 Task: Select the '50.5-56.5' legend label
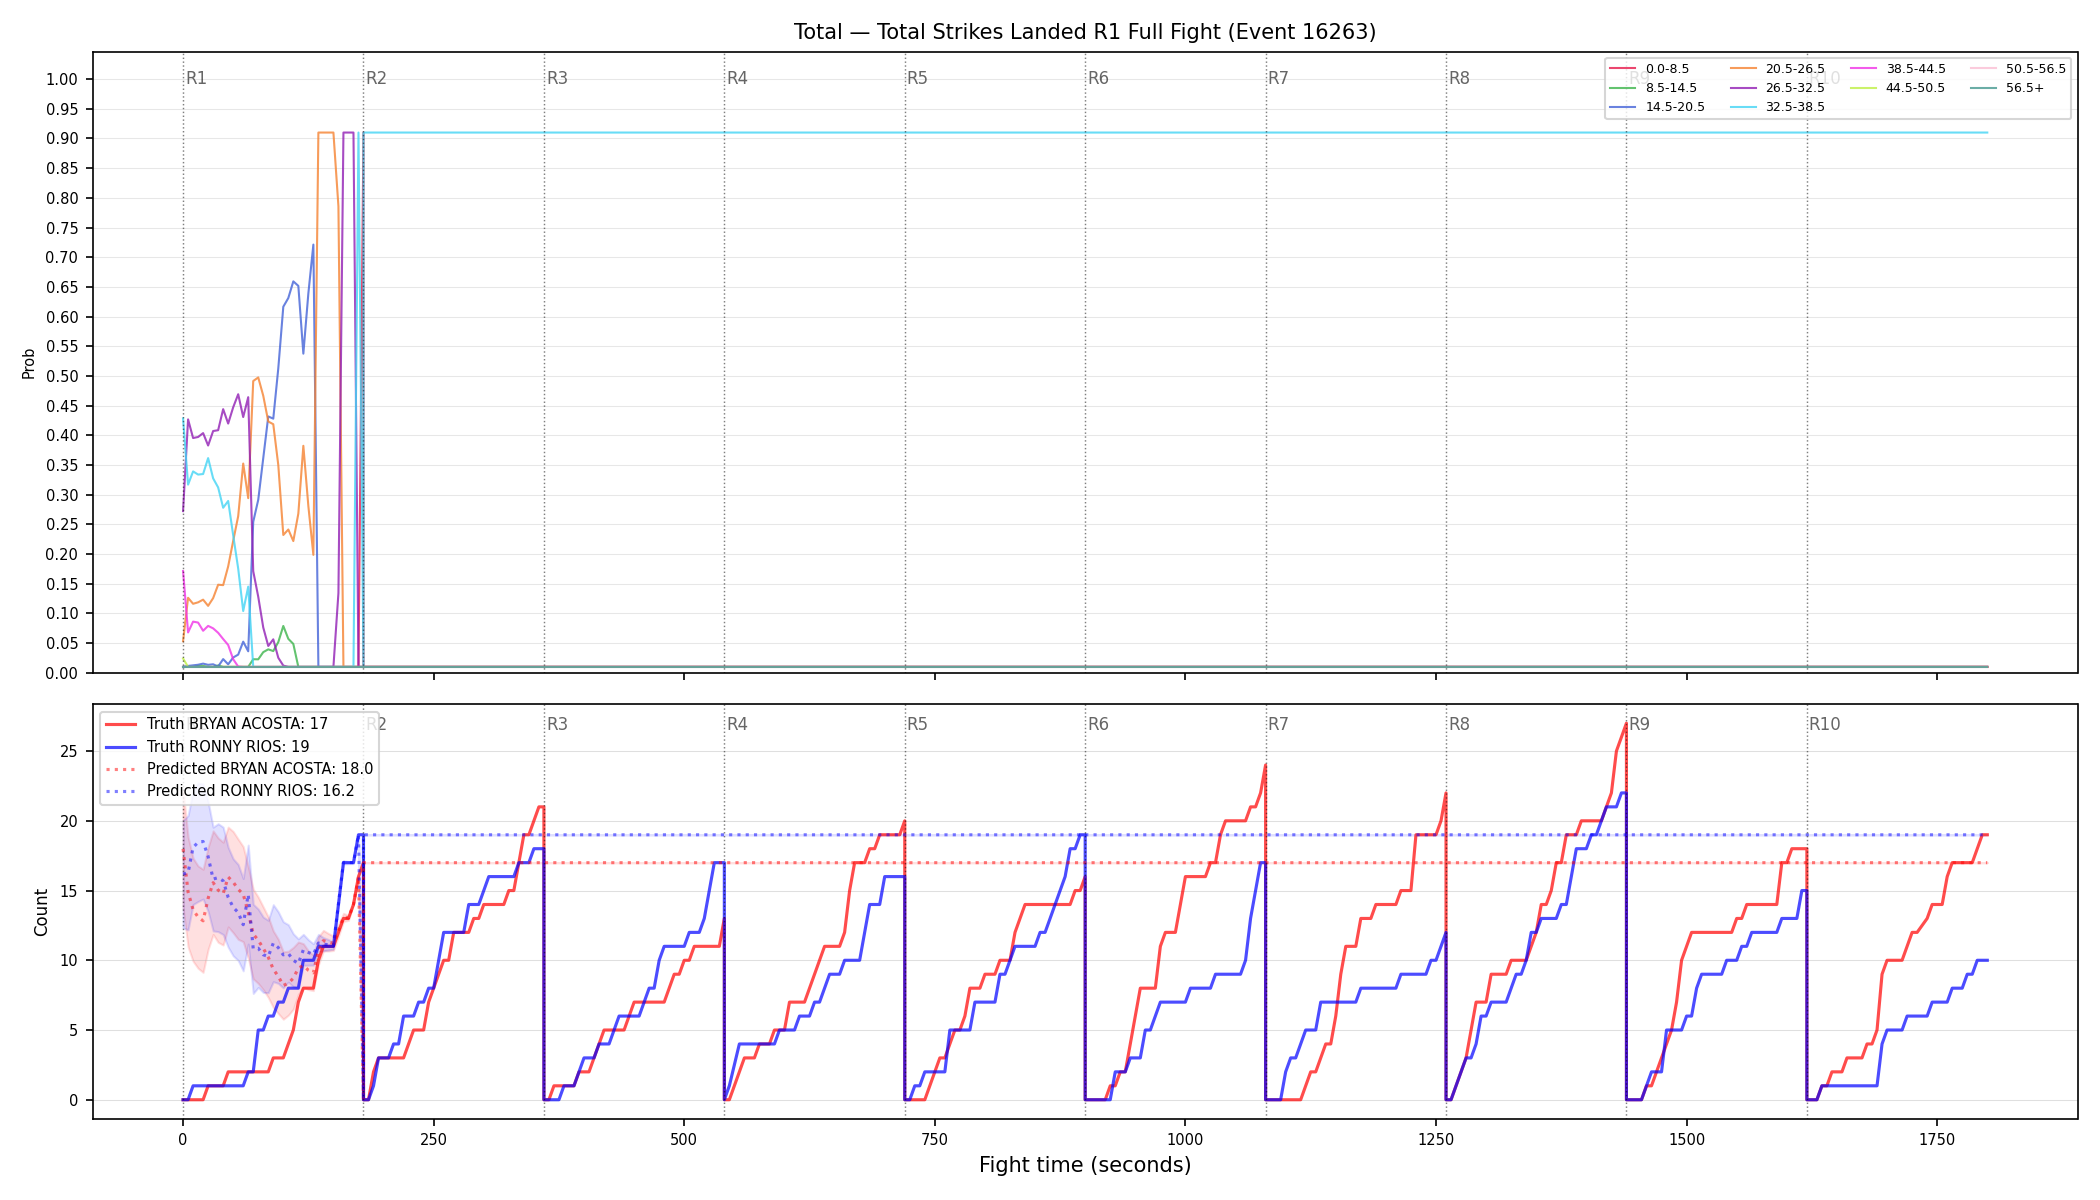(2036, 69)
